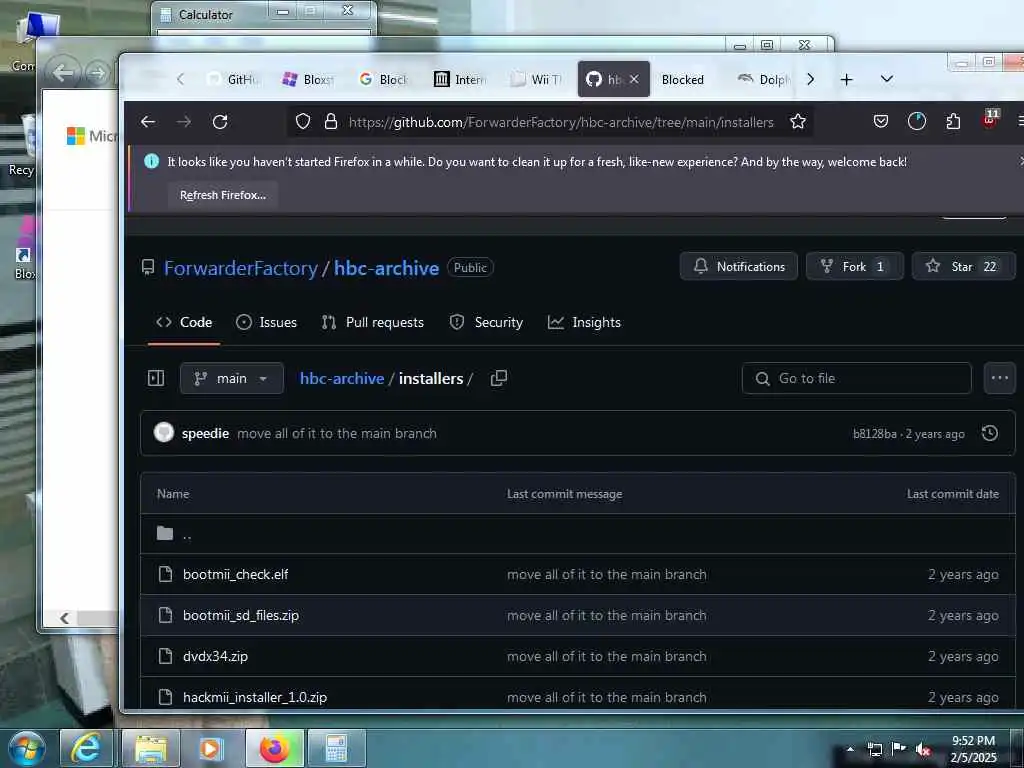This screenshot has height=768, width=1024.
Task: Switch to the Internet Archive tab
Action: click(460, 80)
